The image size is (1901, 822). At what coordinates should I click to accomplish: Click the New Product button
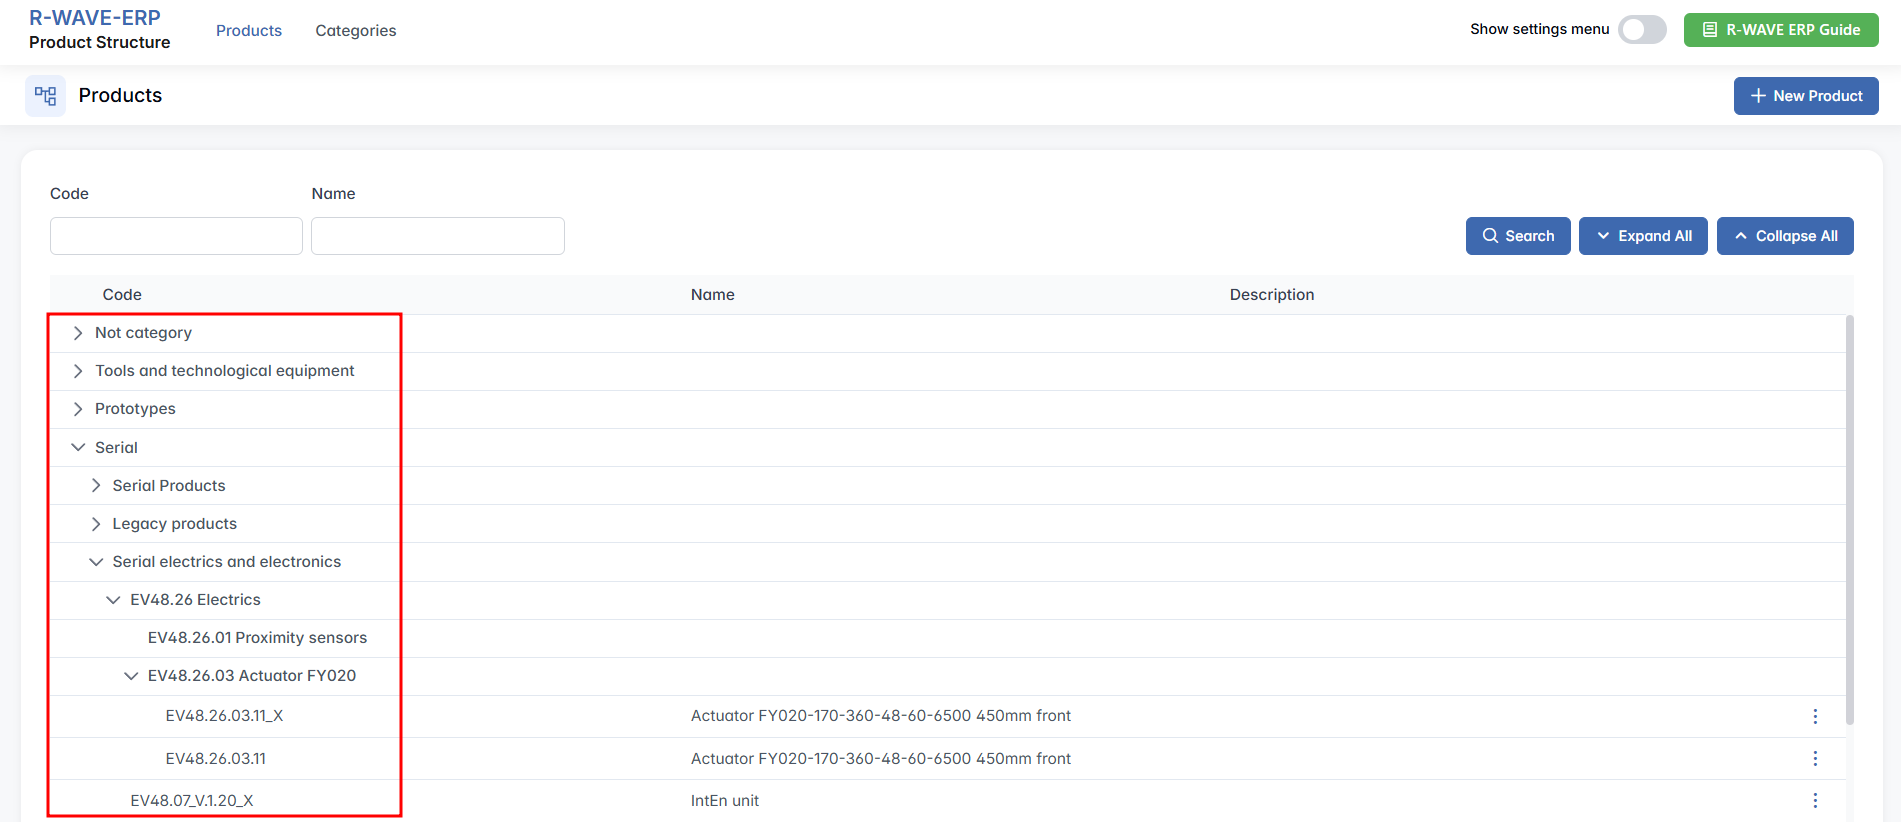click(x=1805, y=96)
